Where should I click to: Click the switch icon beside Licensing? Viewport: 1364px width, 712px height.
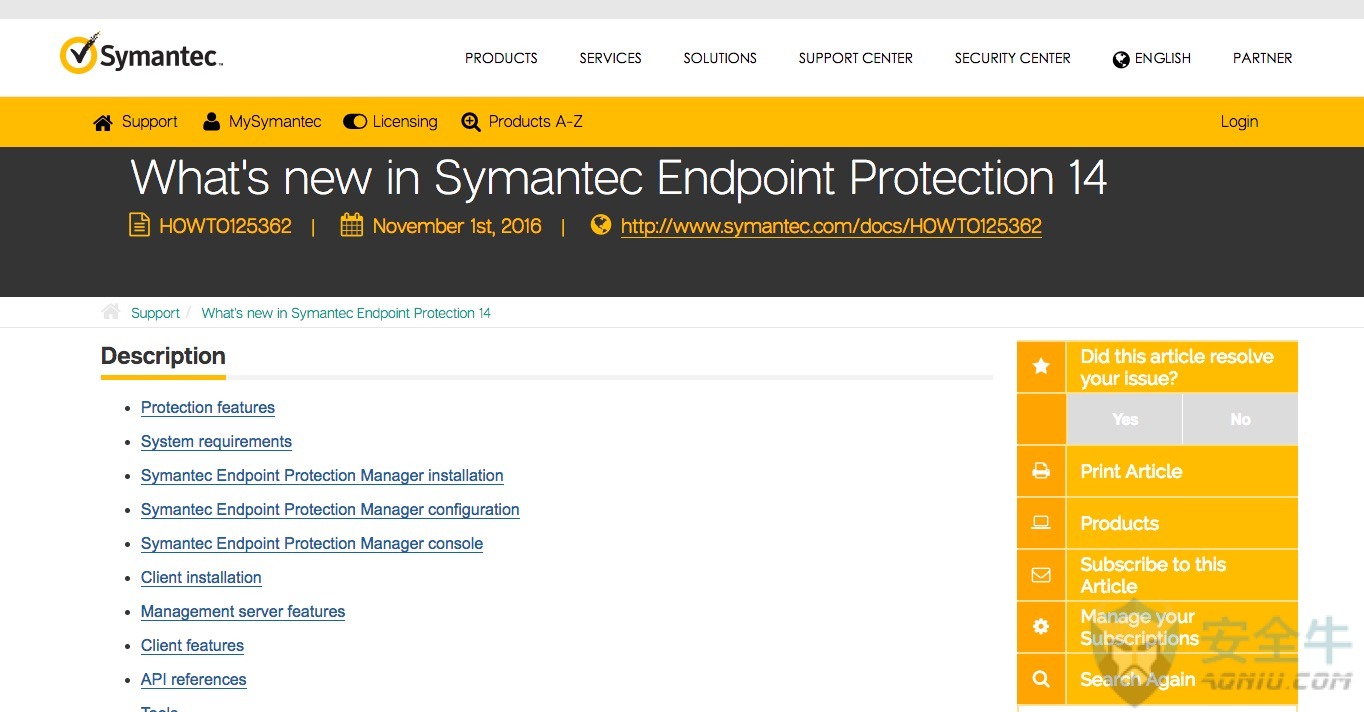pos(355,122)
